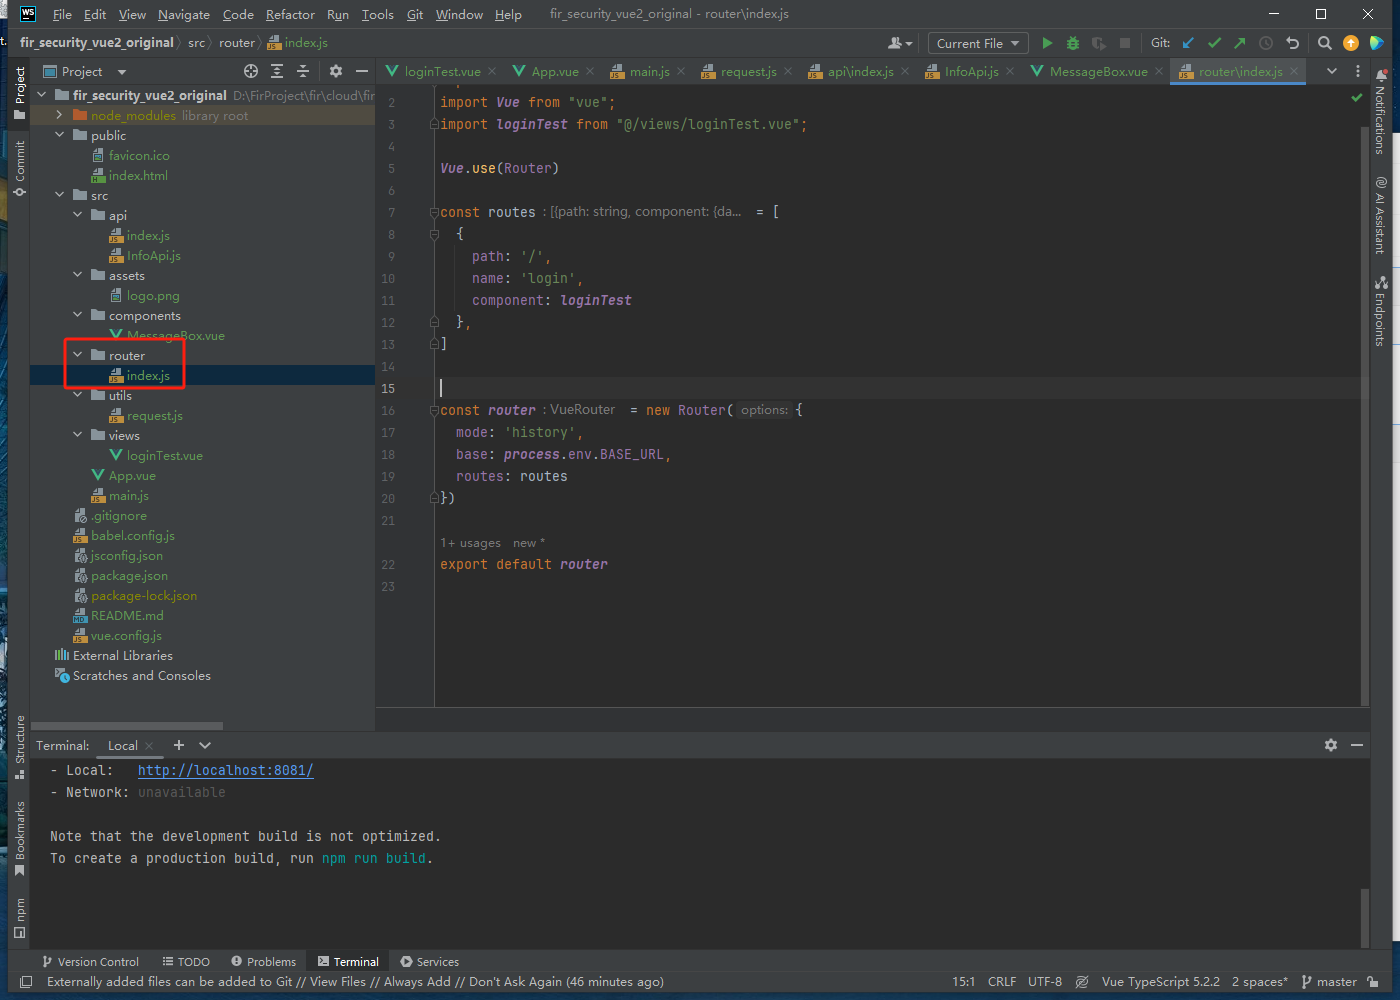This screenshot has height=1000, width=1400.
Task: Switch to the loginTest.vue editor tab
Action: tap(442, 71)
